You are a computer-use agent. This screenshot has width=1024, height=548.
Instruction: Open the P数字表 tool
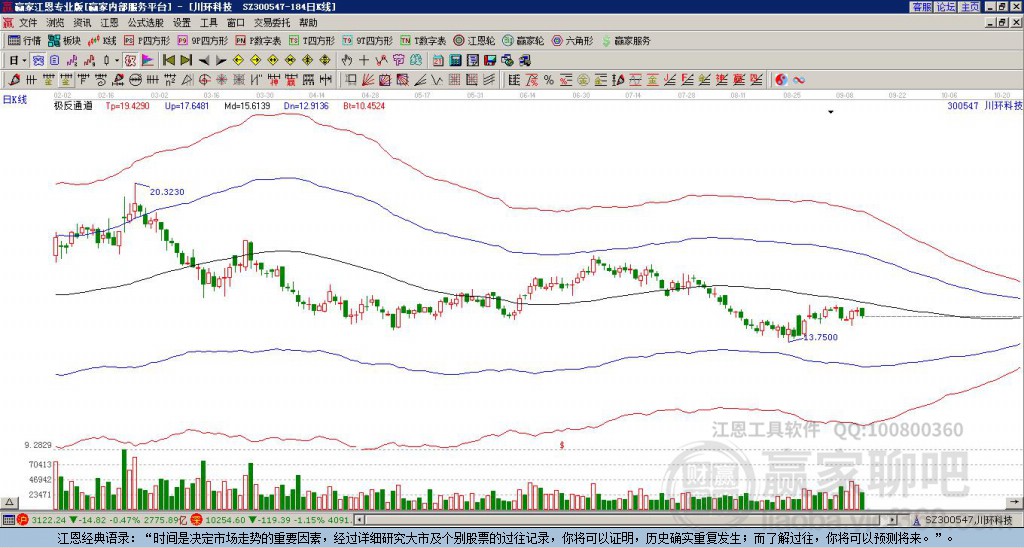pyautogui.click(x=258, y=40)
